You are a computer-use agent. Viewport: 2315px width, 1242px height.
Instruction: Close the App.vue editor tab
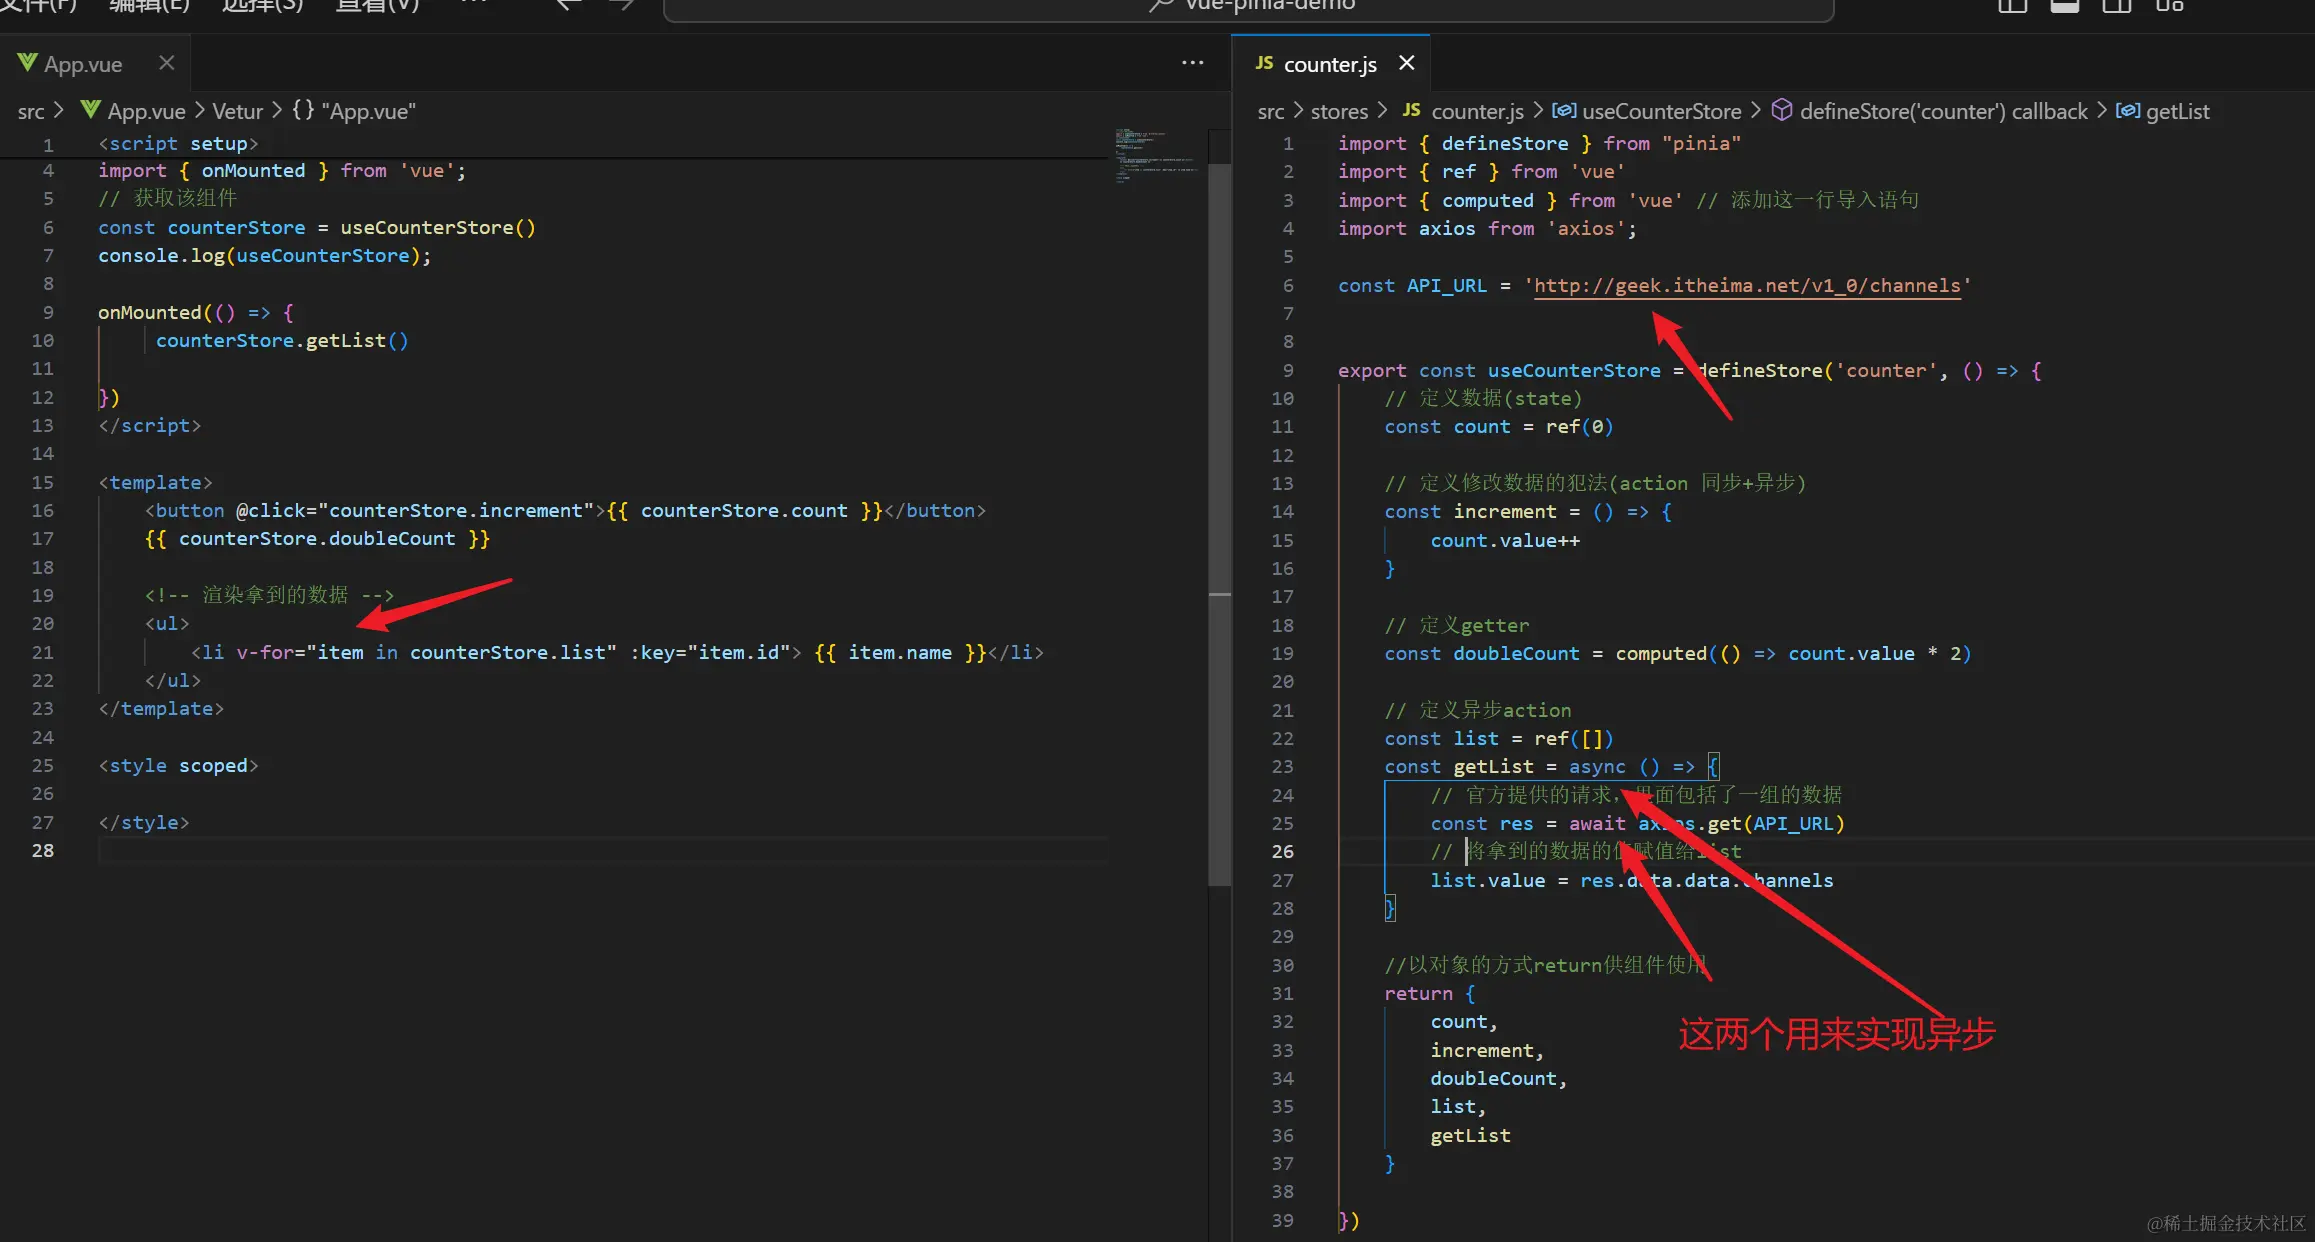coord(166,63)
